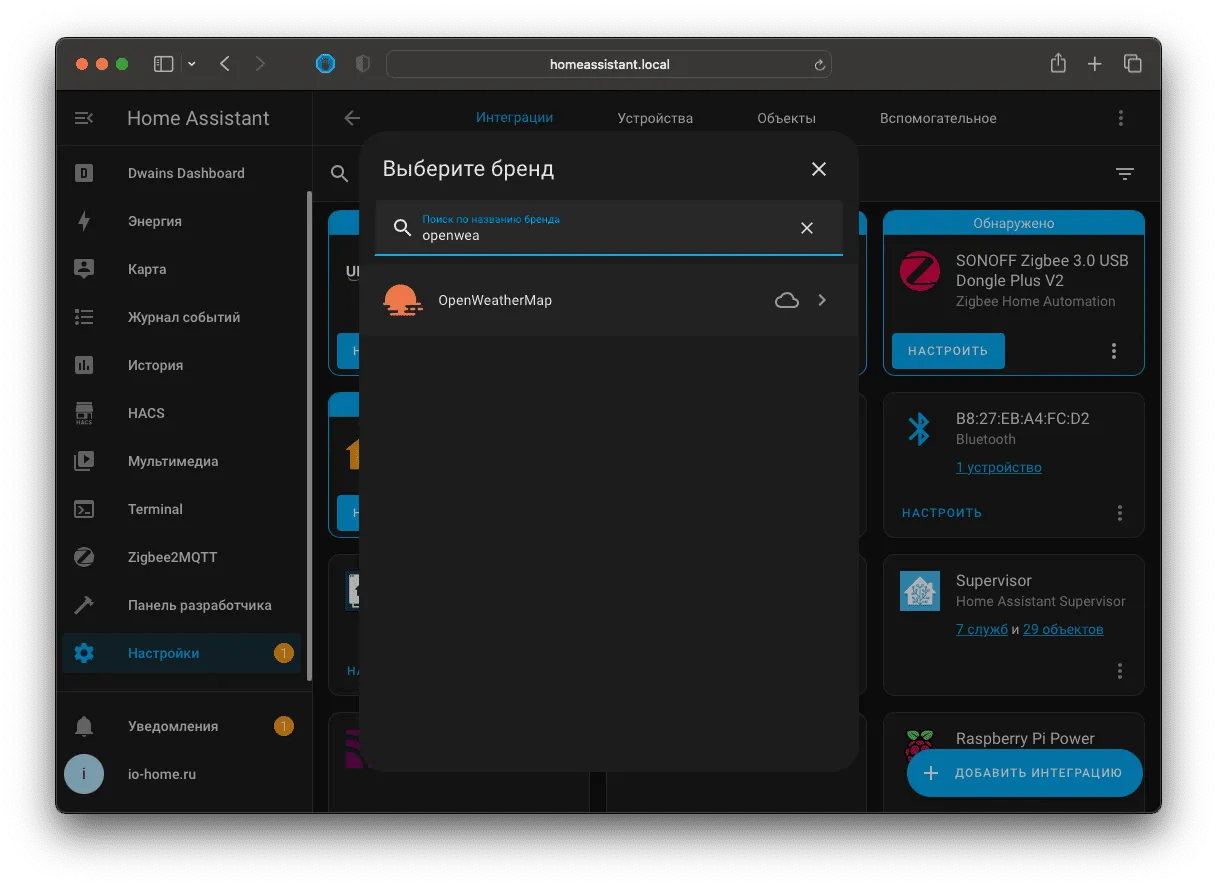
Task: Open the Настройки gear icon
Action: tap(84, 653)
